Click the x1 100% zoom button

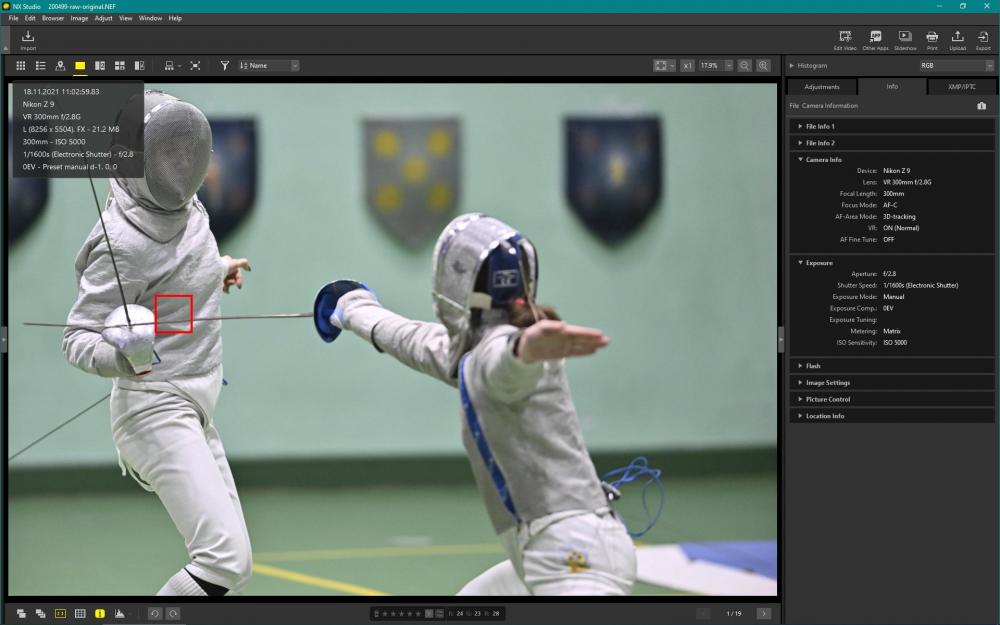687,66
